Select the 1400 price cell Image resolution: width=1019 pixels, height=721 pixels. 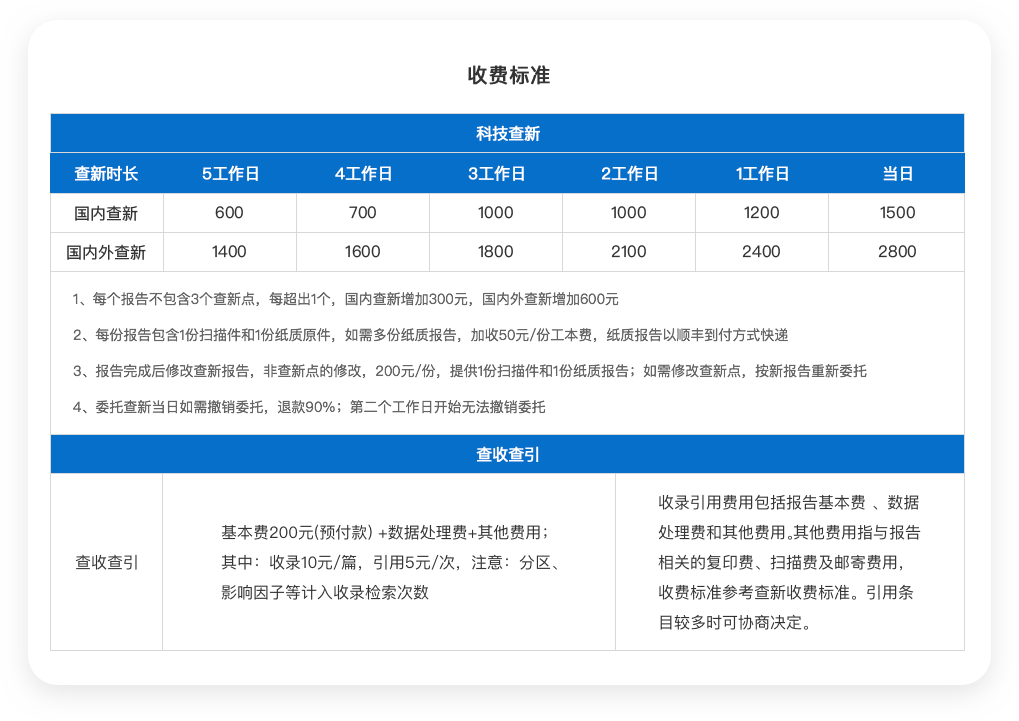tap(229, 252)
